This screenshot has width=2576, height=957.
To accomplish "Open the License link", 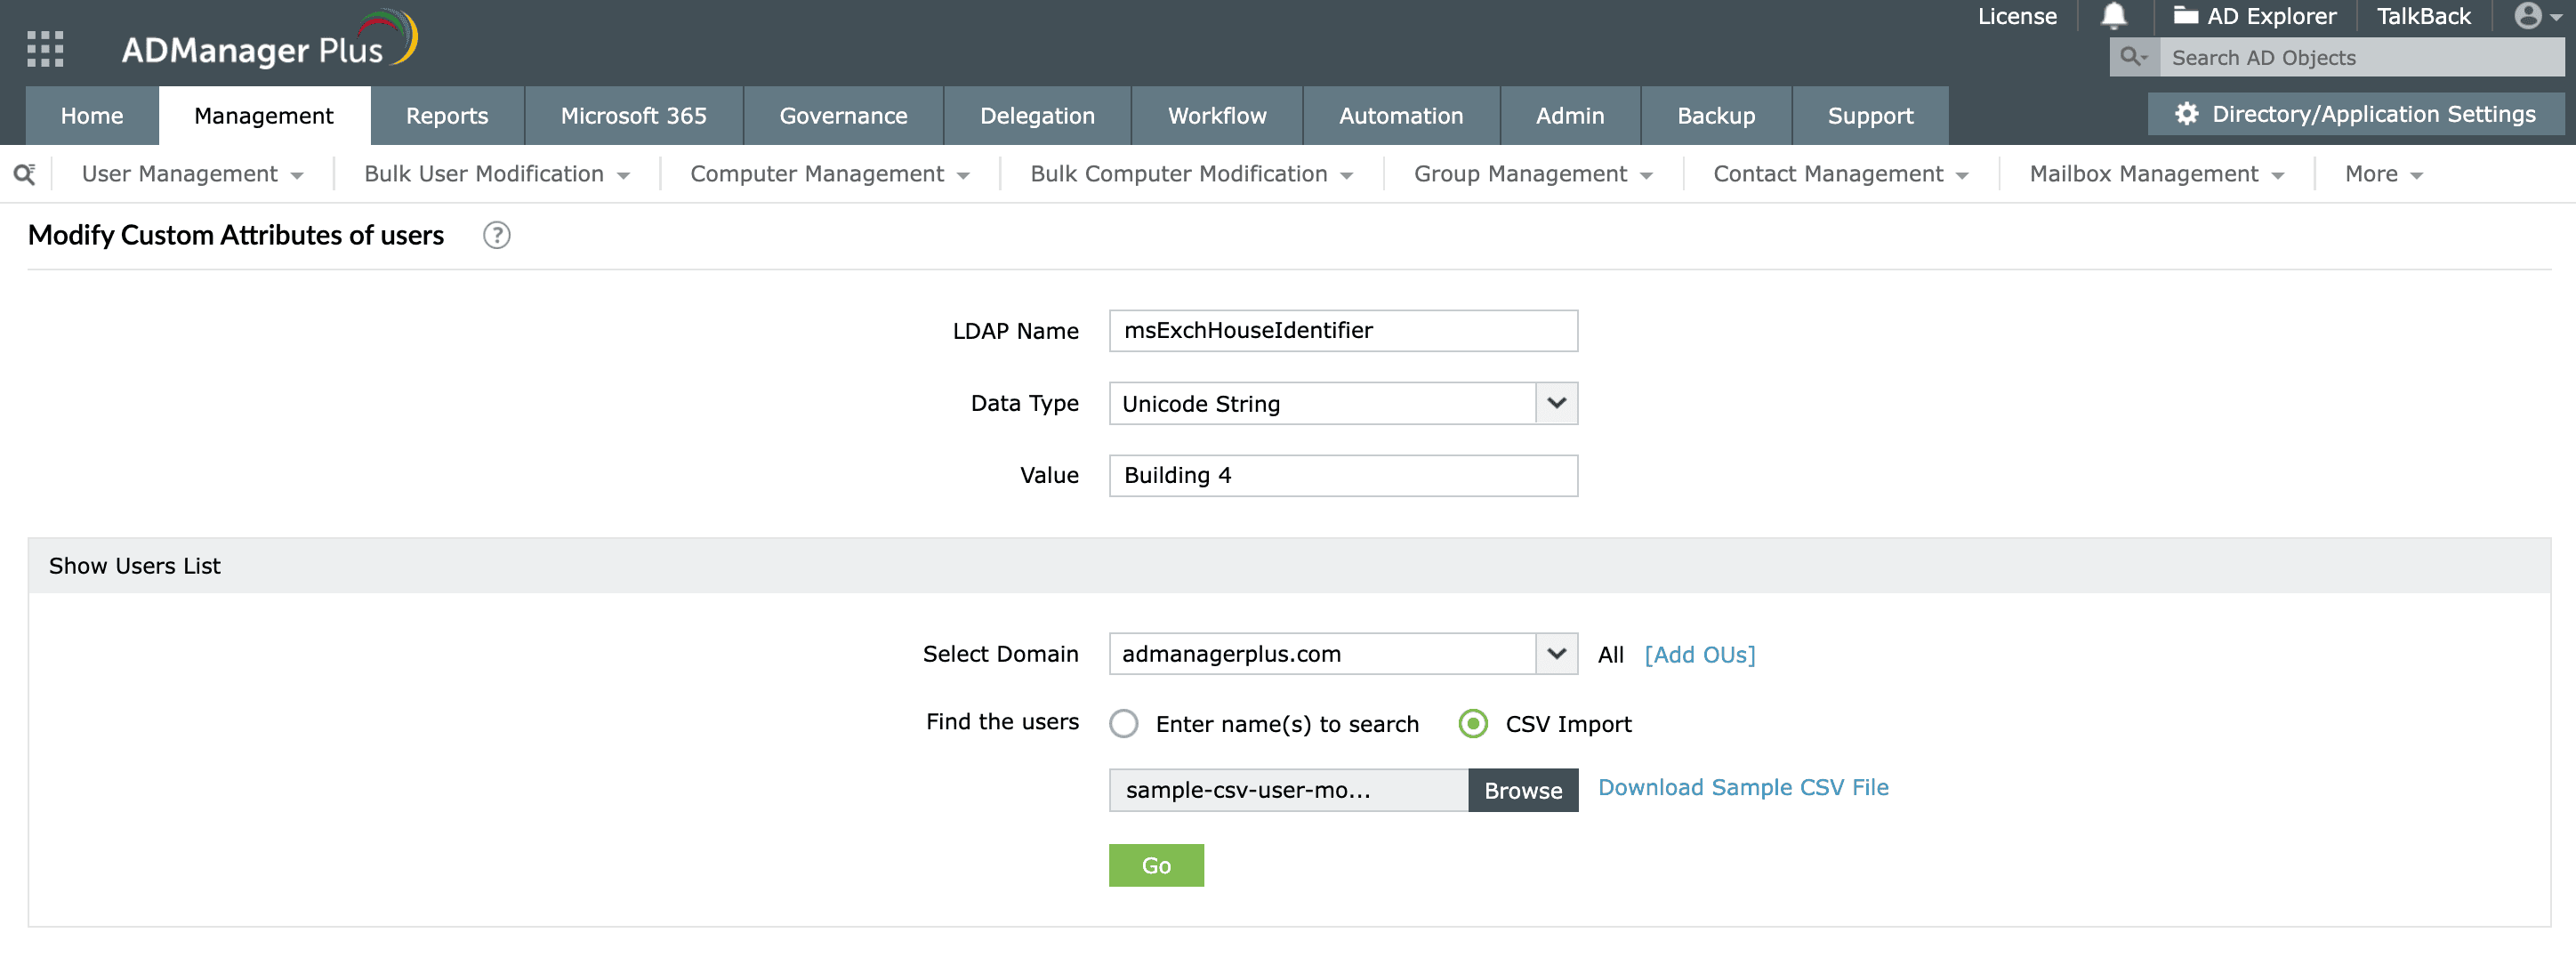I will (x=2017, y=16).
